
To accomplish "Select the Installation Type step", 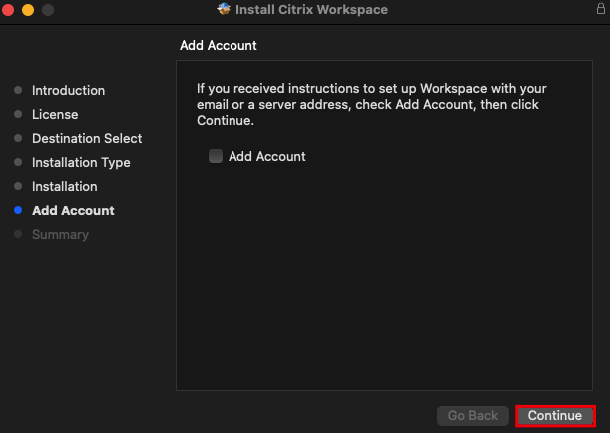I will click(x=81, y=163).
